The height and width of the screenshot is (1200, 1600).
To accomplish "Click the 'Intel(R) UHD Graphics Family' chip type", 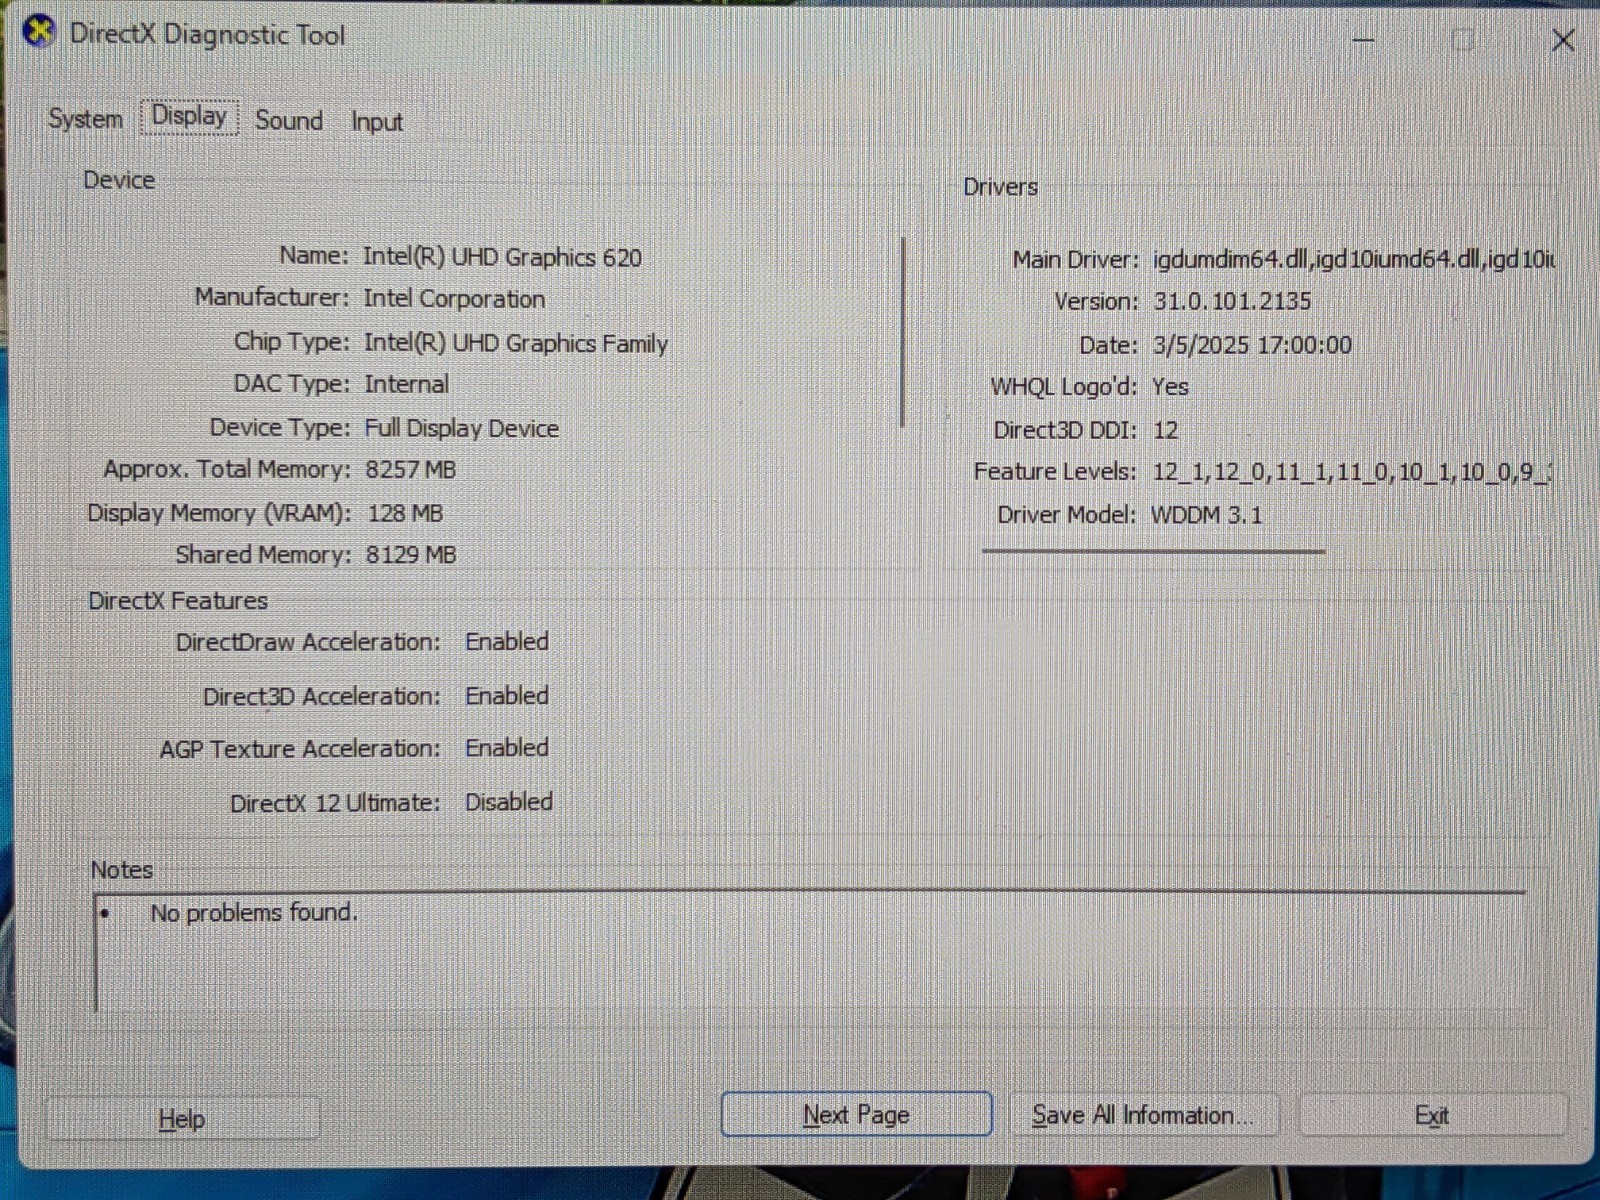I will (516, 343).
